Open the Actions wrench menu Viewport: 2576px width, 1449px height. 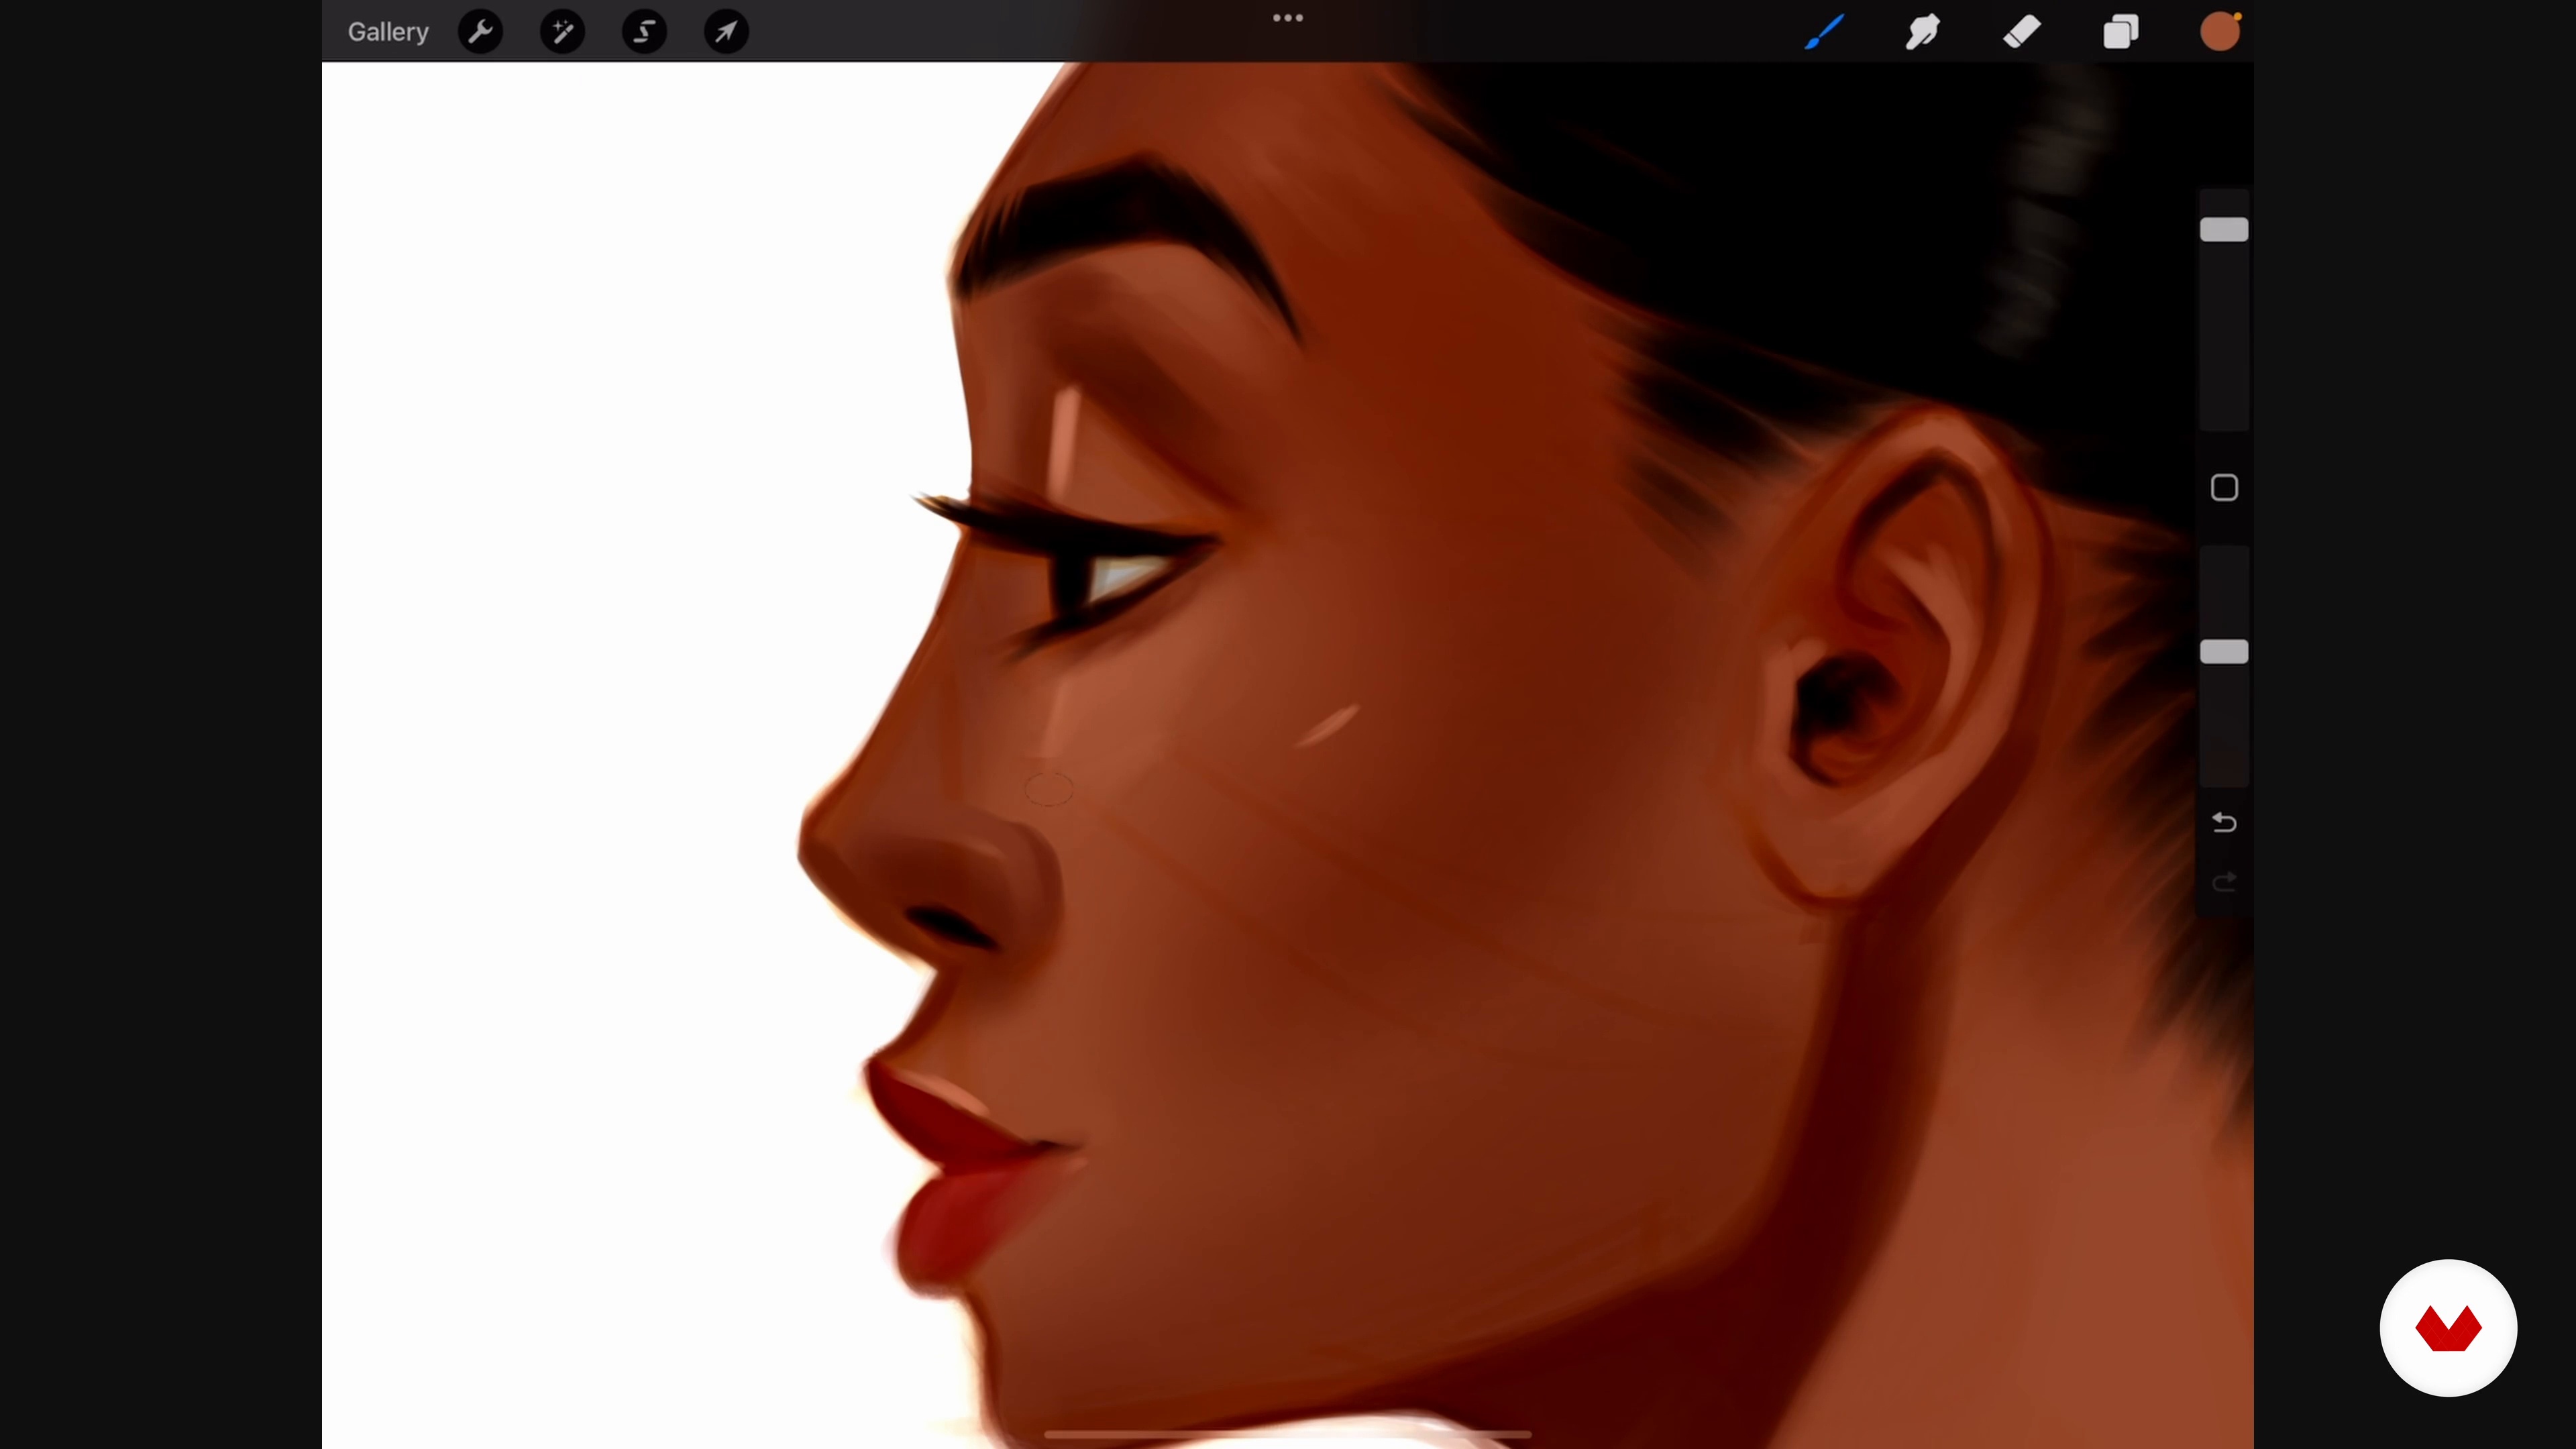coord(481,32)
